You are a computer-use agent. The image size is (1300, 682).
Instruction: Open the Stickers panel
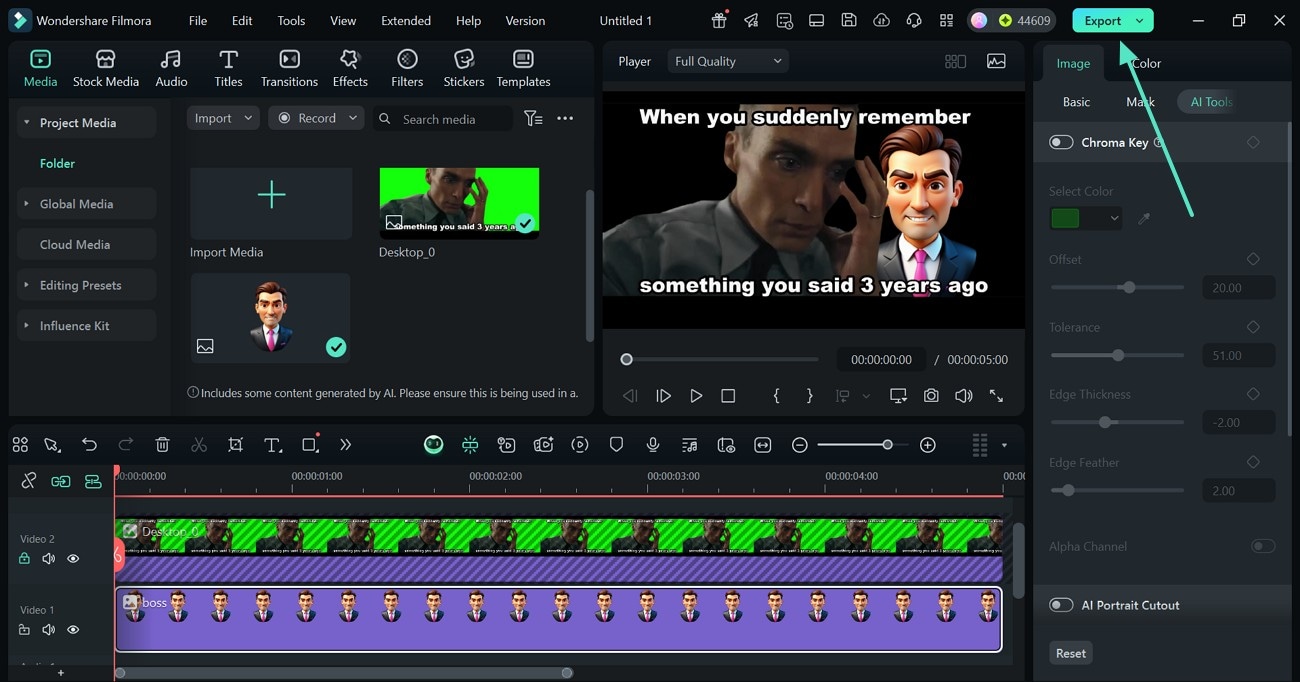point(463,69)
